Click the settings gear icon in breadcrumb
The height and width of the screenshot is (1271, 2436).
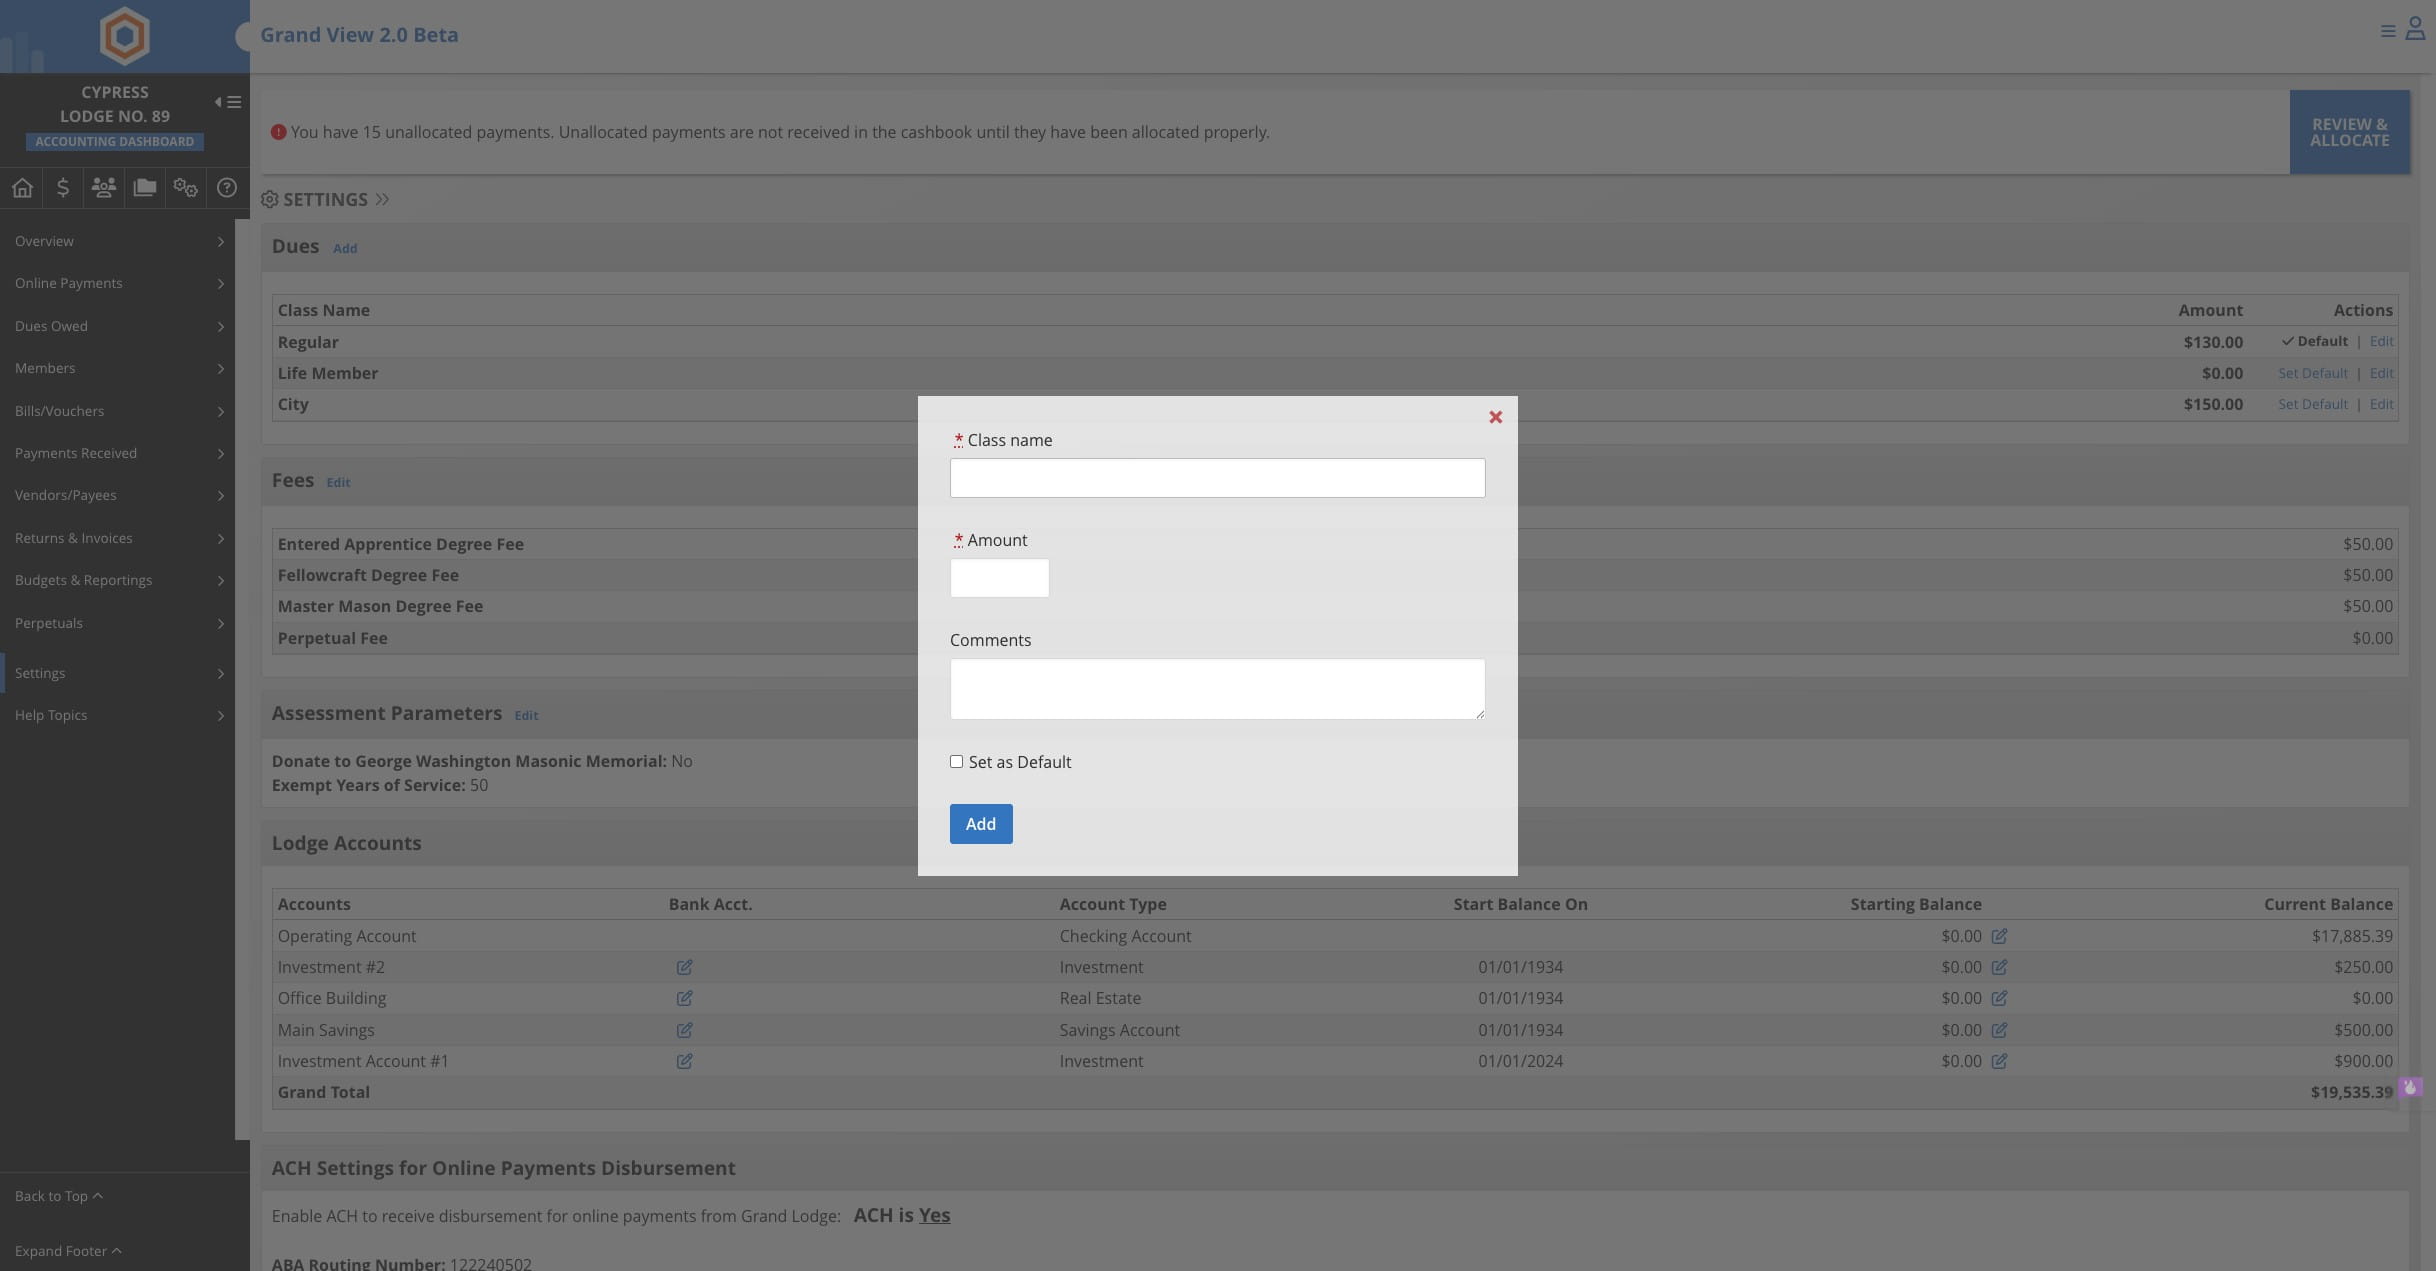pyautogui.click(x=269, y=200)
